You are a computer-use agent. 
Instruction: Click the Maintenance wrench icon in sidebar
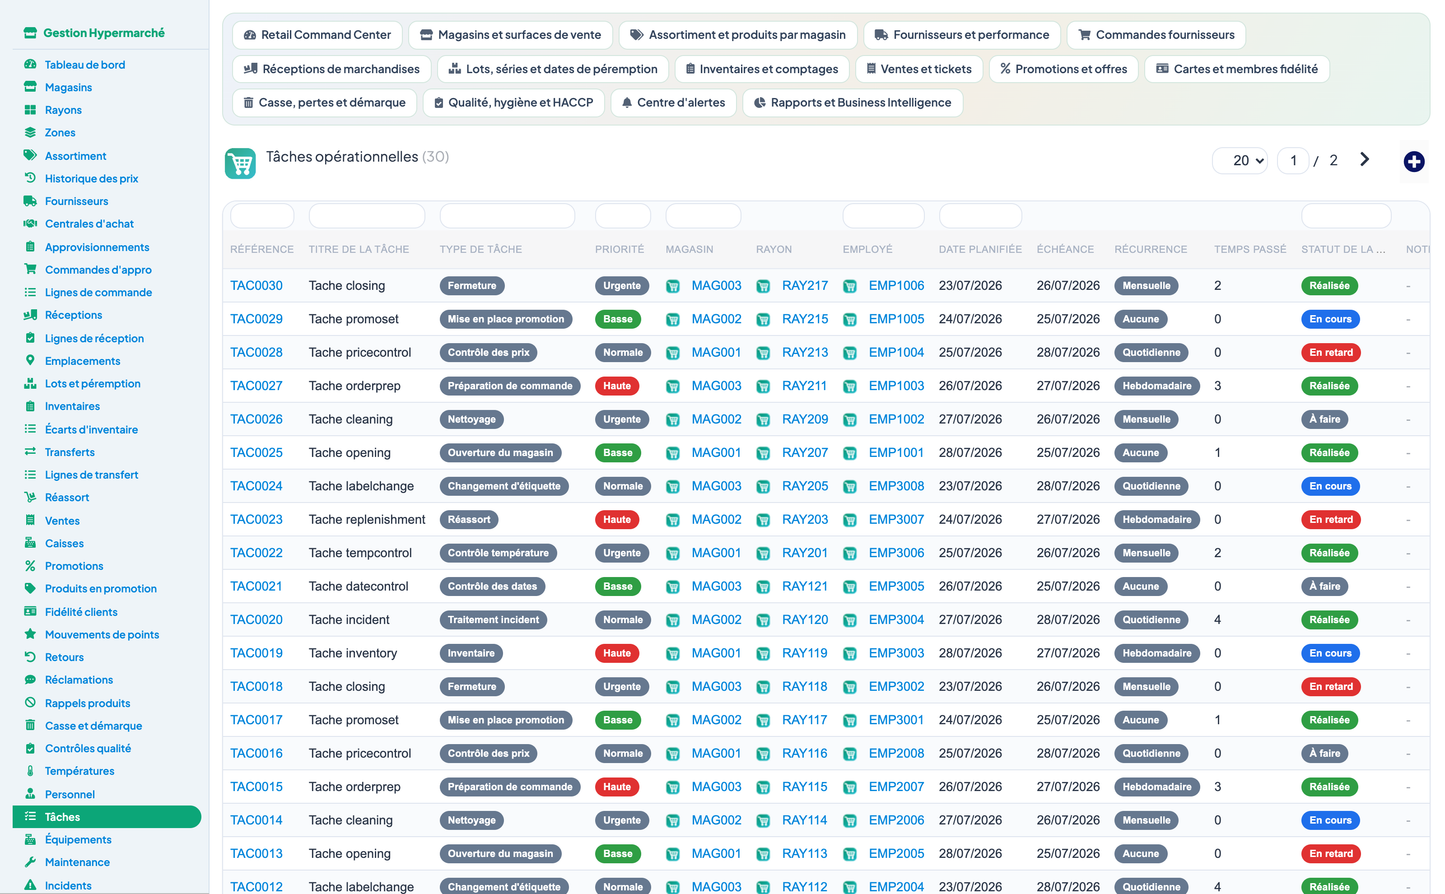pyautogui.click(x=30, y=862)
